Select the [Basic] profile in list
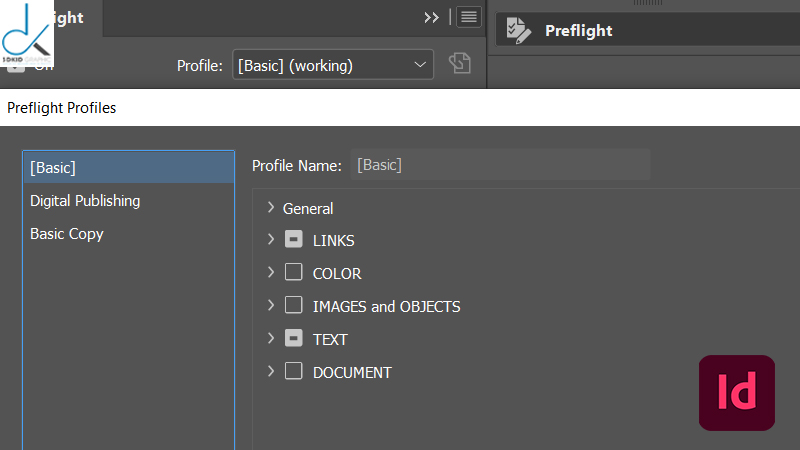The image size is (800, 450). click(x=128, y=167)
